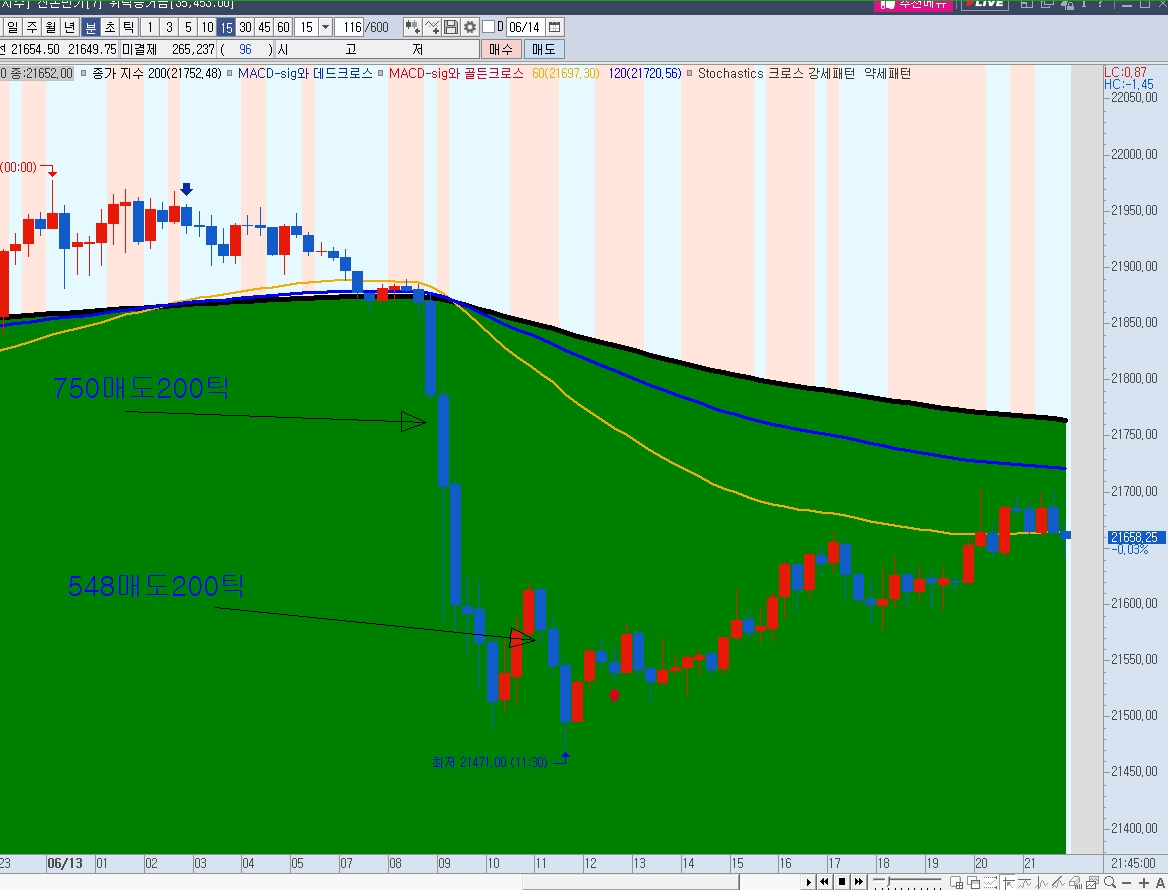Click the pink 추천메뉴 button
Image resolution: width=1168 pixels, height=890 pixels.
point(913,4)
